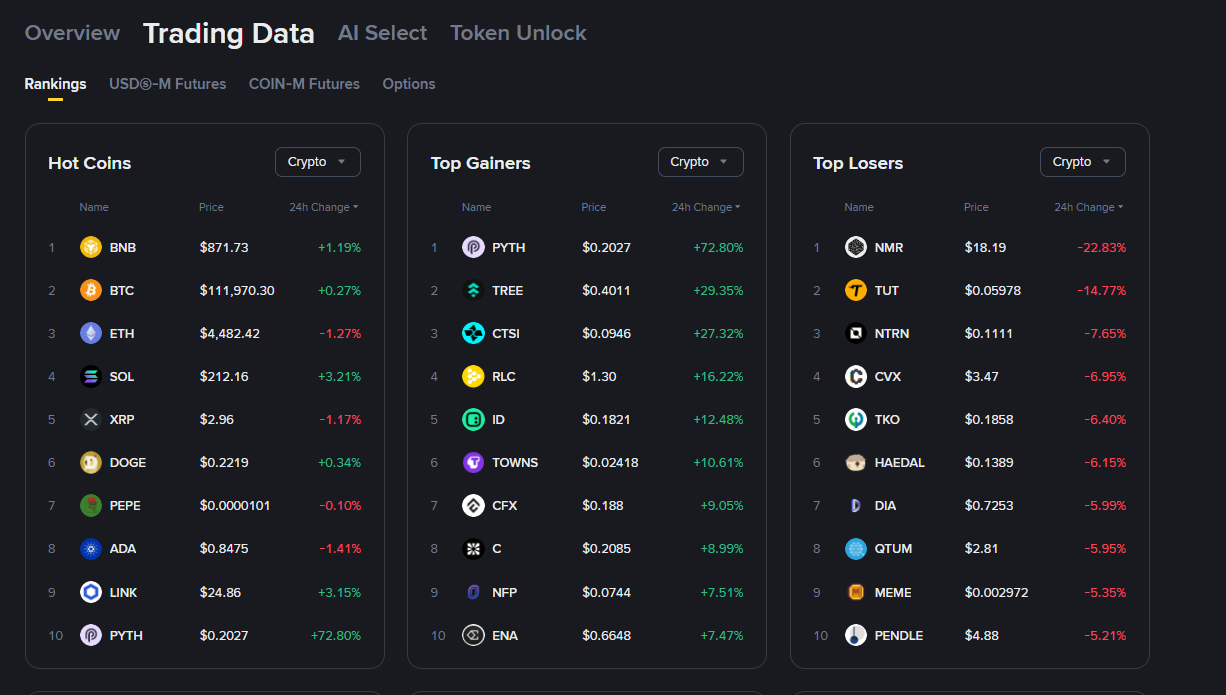Select the SOL row price $212.16
Screen dimensions: 1226x695
coord(224,376)
